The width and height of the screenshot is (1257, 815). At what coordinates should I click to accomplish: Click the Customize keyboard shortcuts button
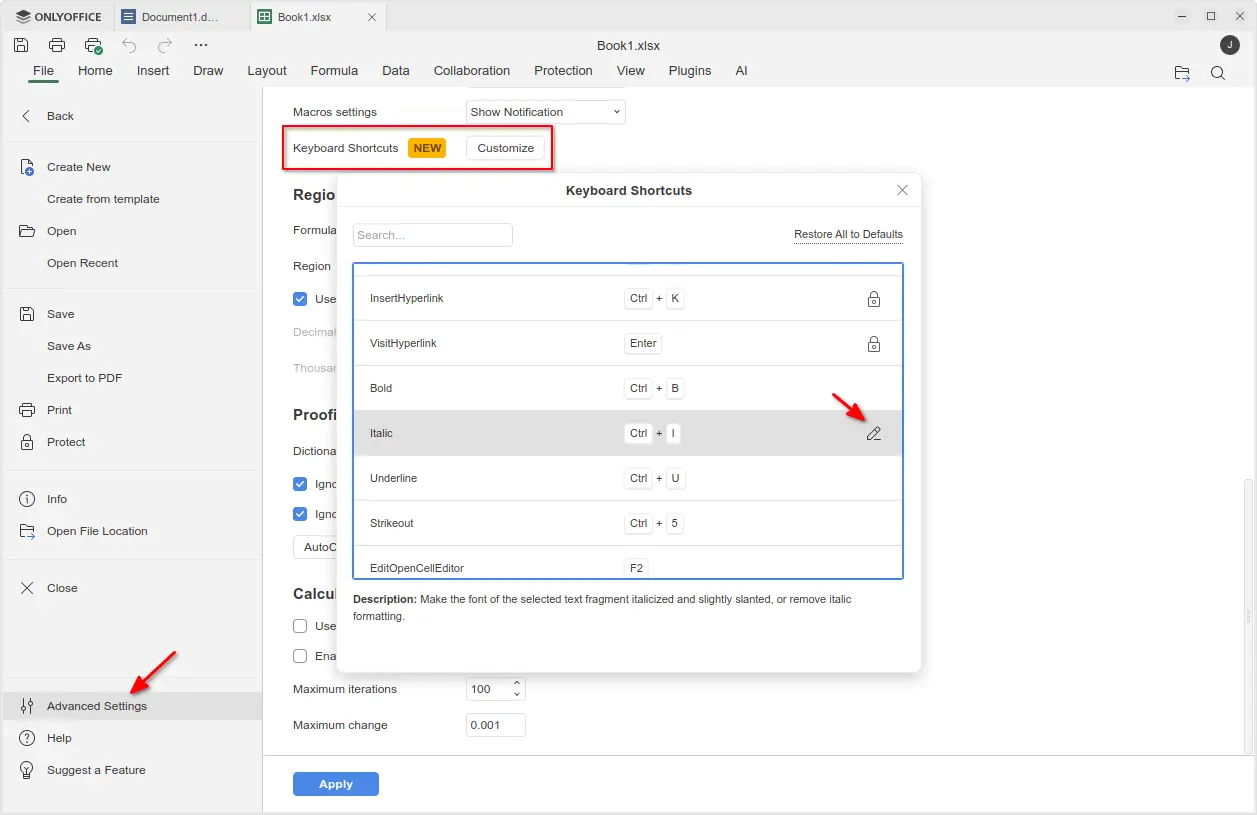point(505,148)
